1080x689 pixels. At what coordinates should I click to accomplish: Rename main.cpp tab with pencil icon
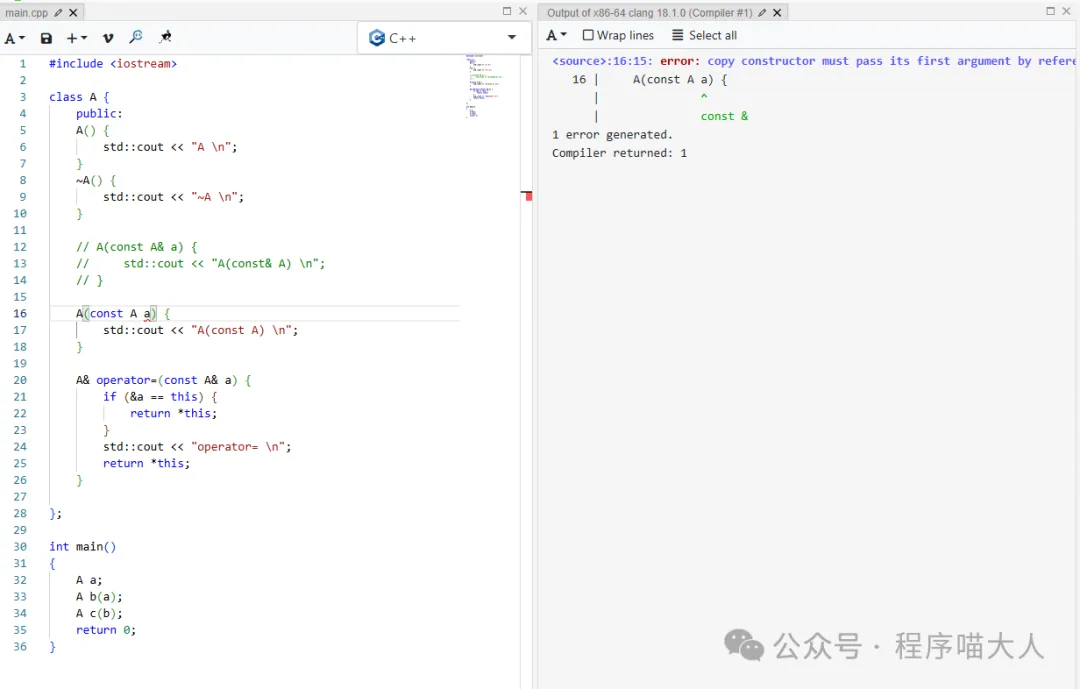click(x=59, y=12)
